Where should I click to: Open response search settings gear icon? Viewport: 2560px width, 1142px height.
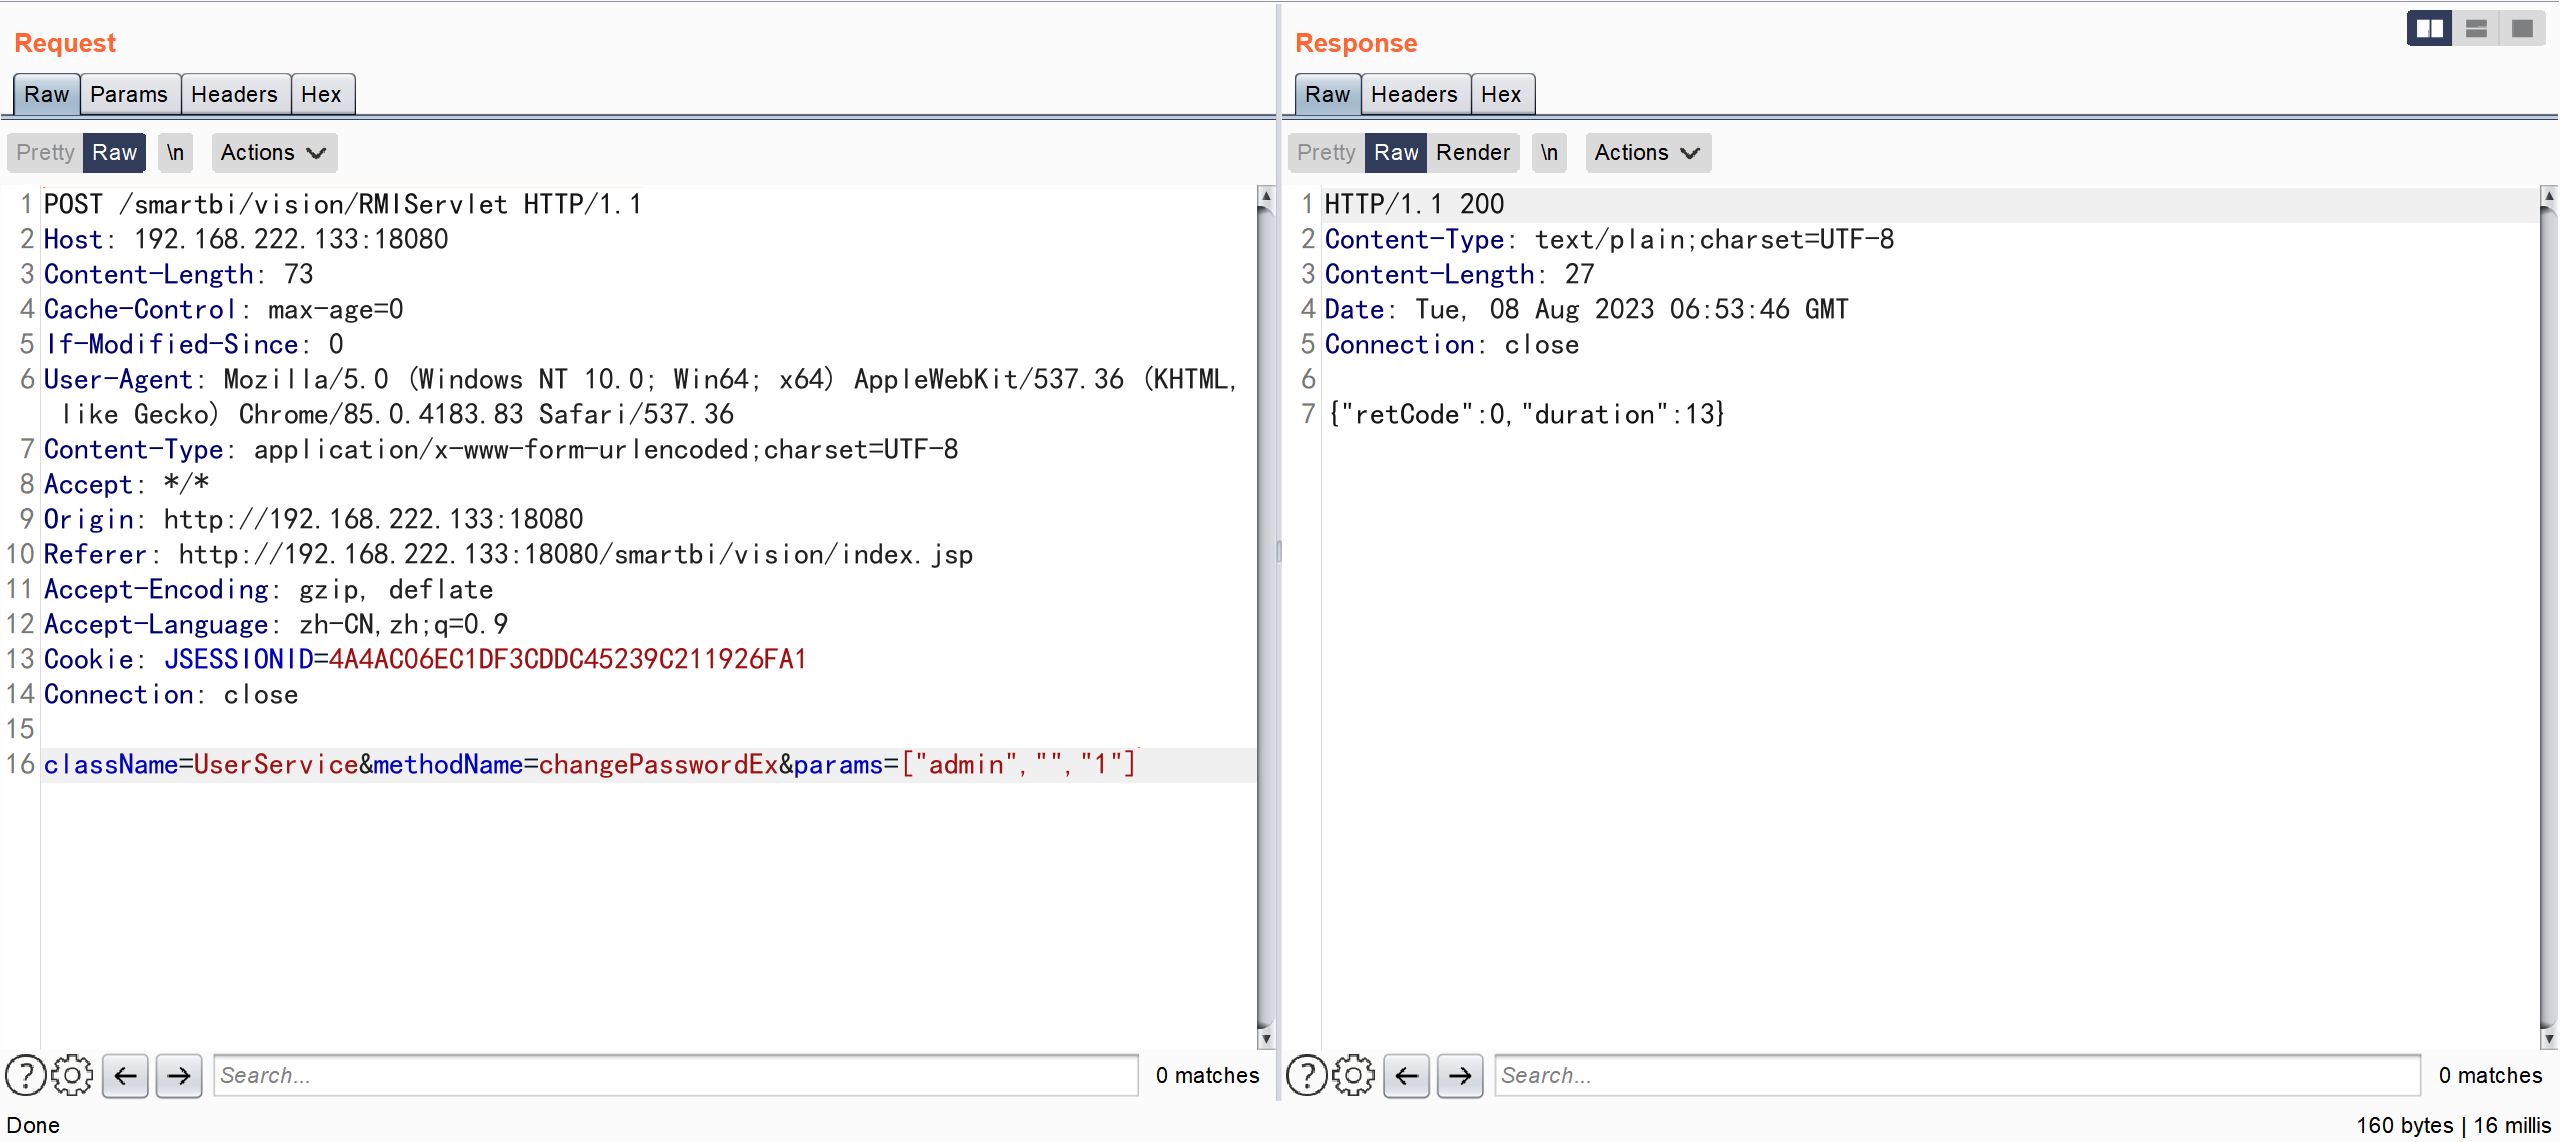coord(1353,1075)
